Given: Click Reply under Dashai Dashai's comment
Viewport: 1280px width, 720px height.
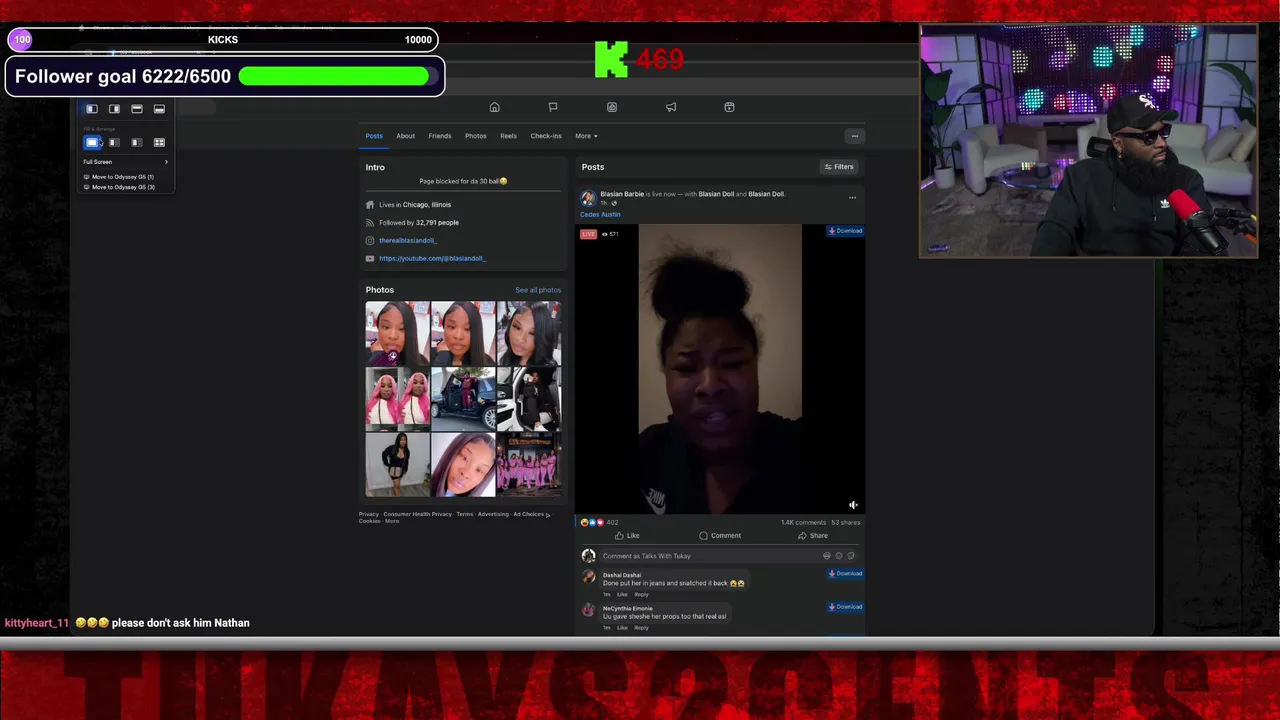Looking at the screenshot, I should 641,595.
